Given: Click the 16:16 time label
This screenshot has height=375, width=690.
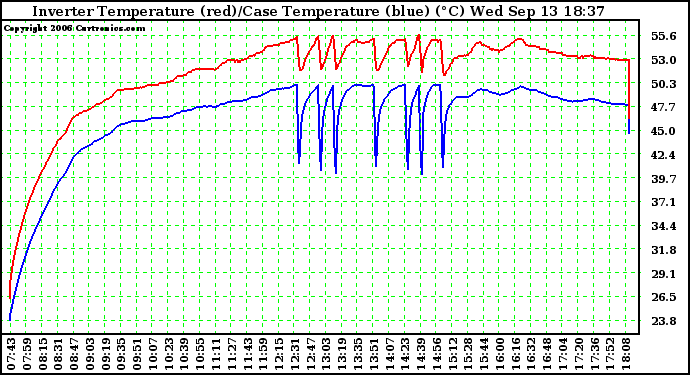Looking at the screenshot, I should point(516,354).
